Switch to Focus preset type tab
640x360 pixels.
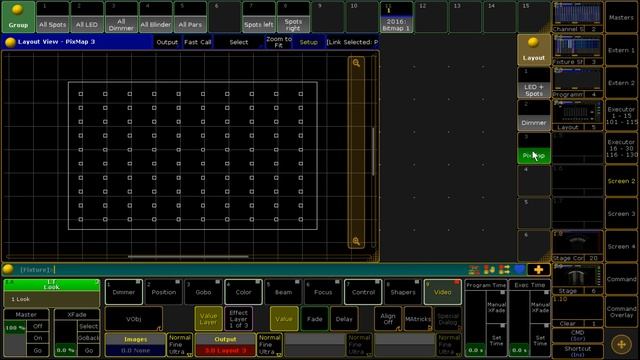(323, 292)
